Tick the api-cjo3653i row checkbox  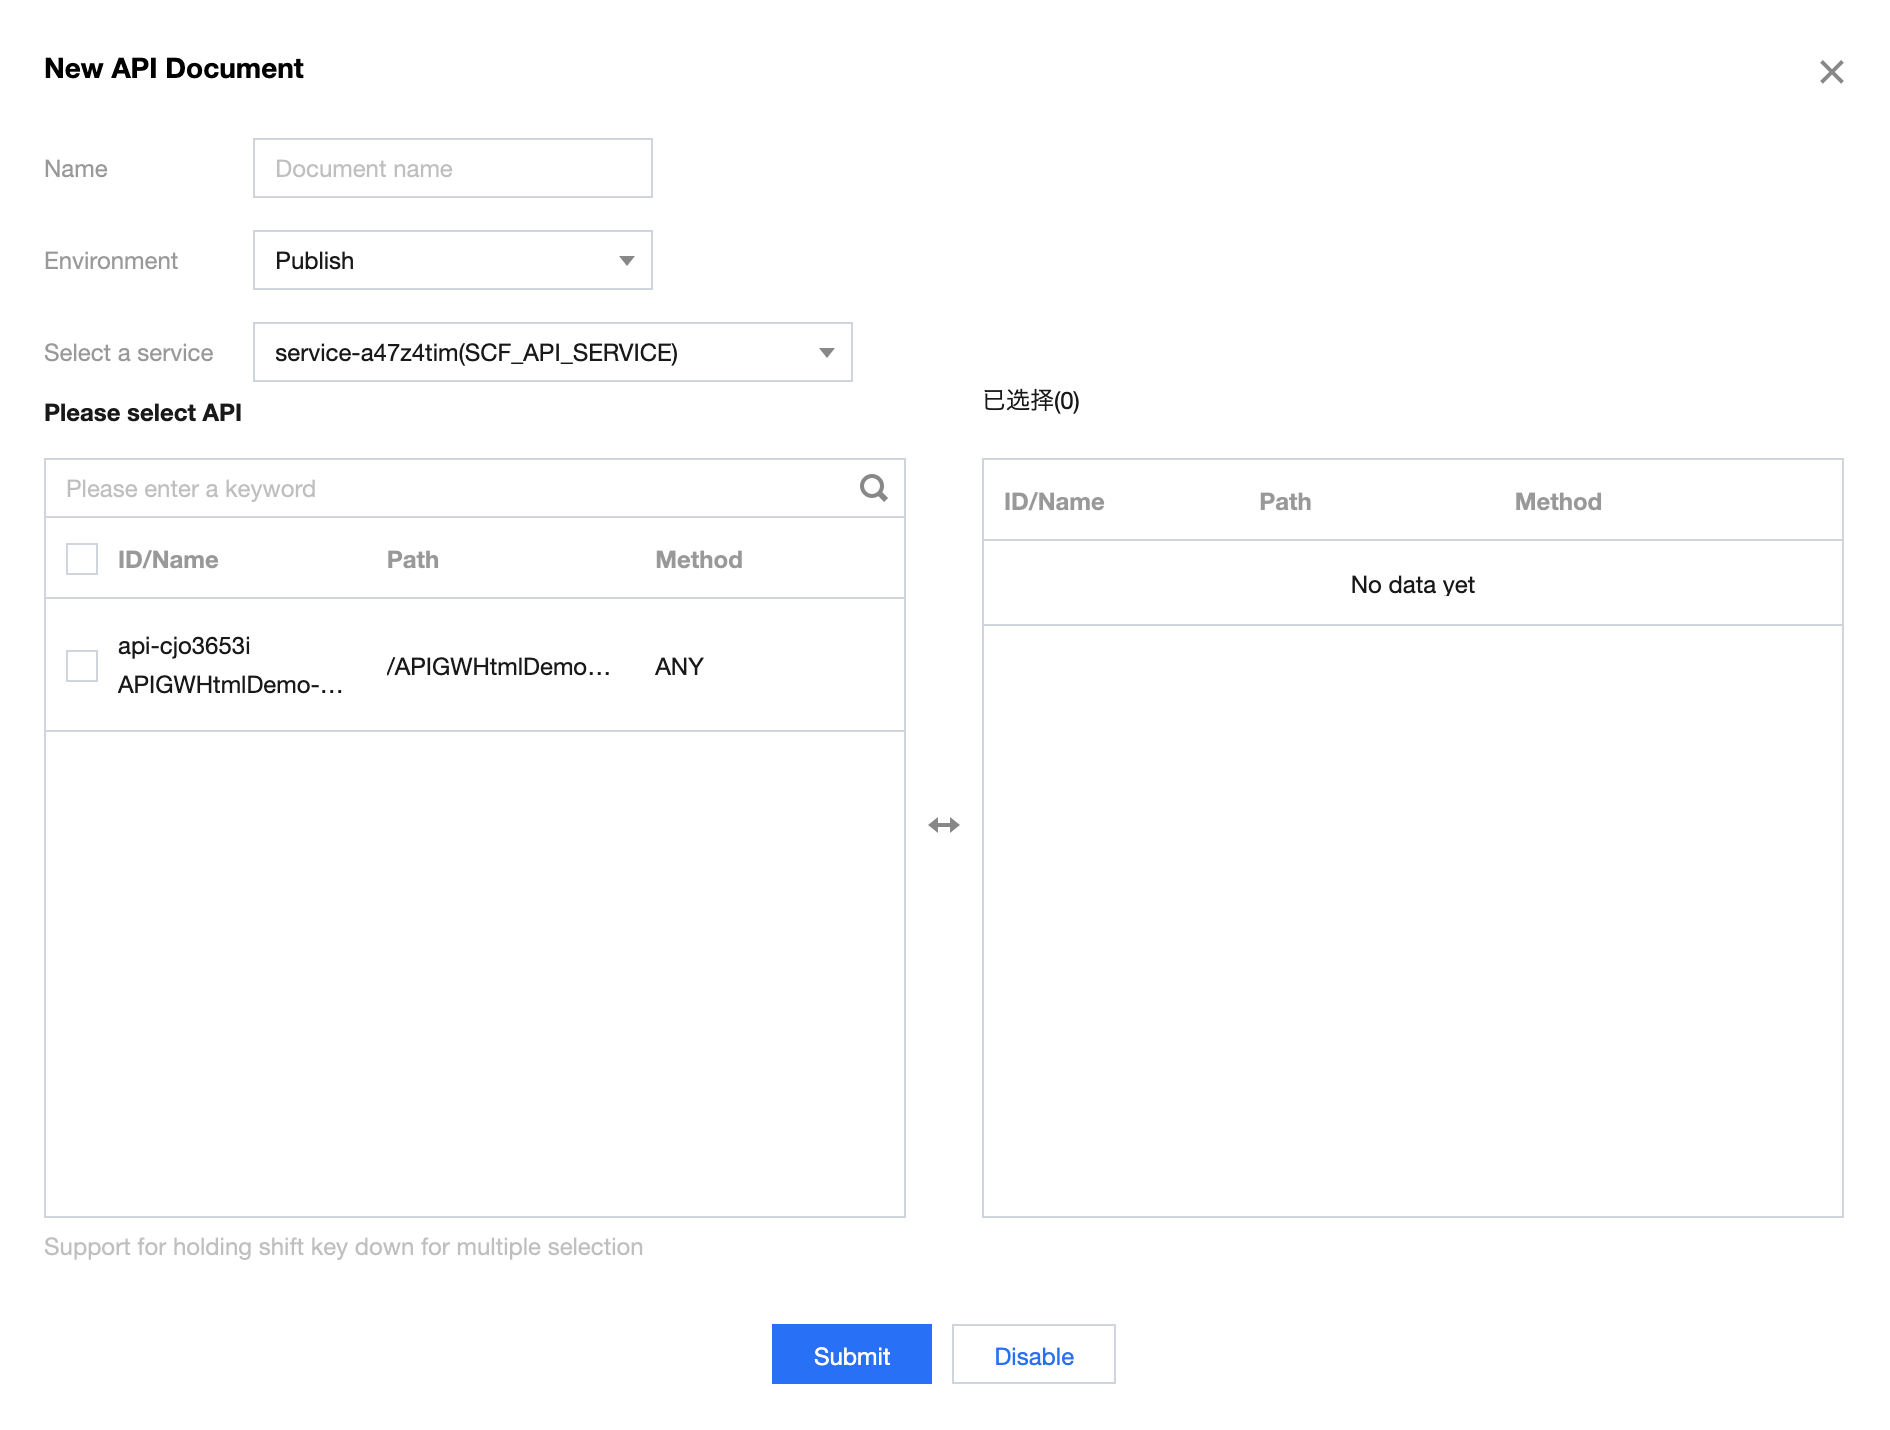[x=82, y=666]
